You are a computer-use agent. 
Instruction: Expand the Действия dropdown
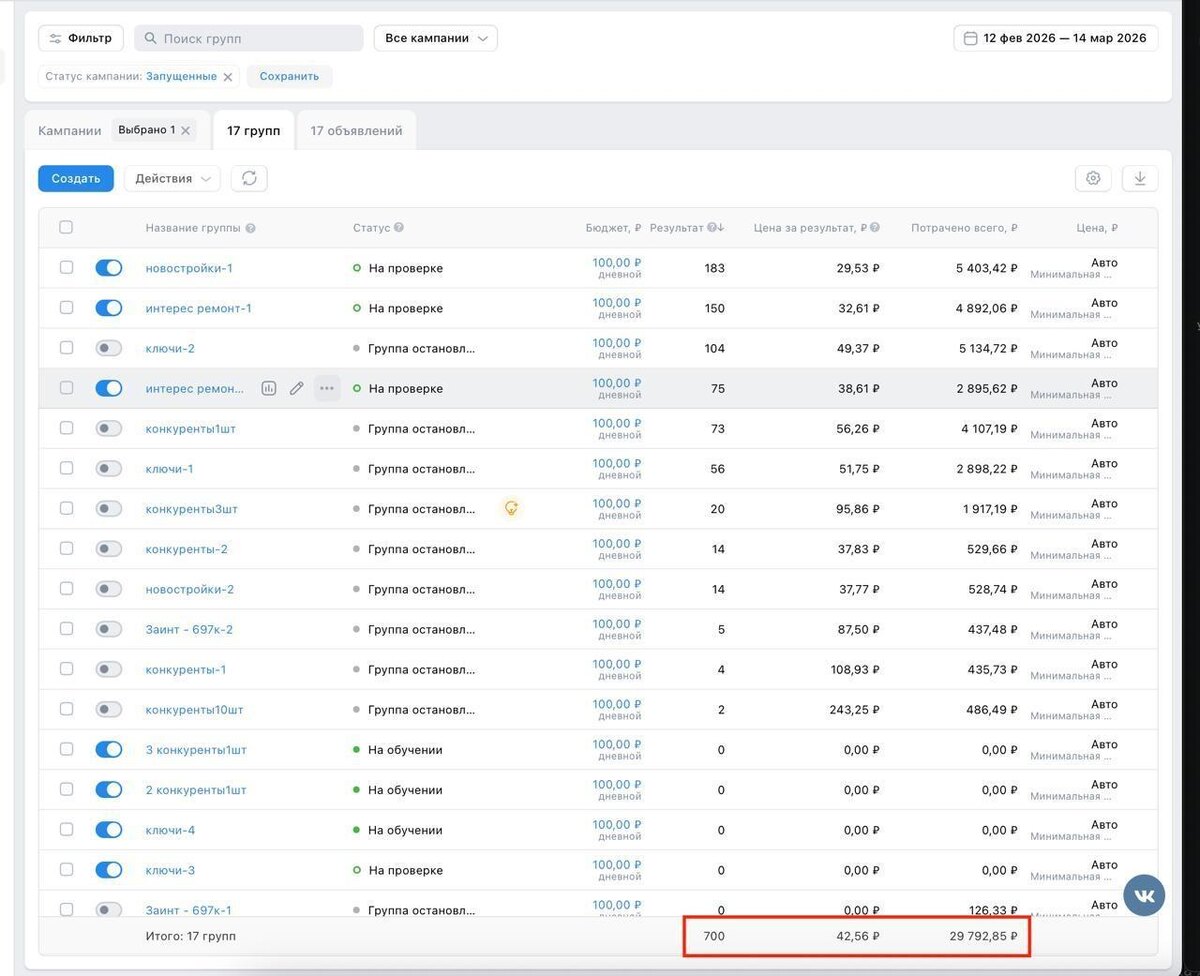tap(172, 178)
